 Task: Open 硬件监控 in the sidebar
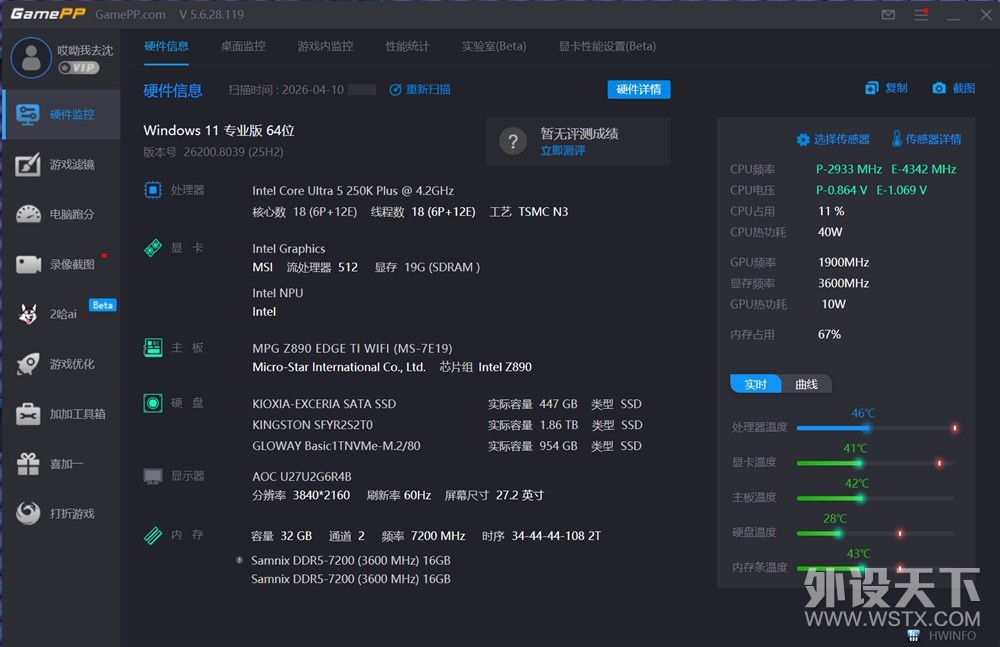click(x=61, y=114)
